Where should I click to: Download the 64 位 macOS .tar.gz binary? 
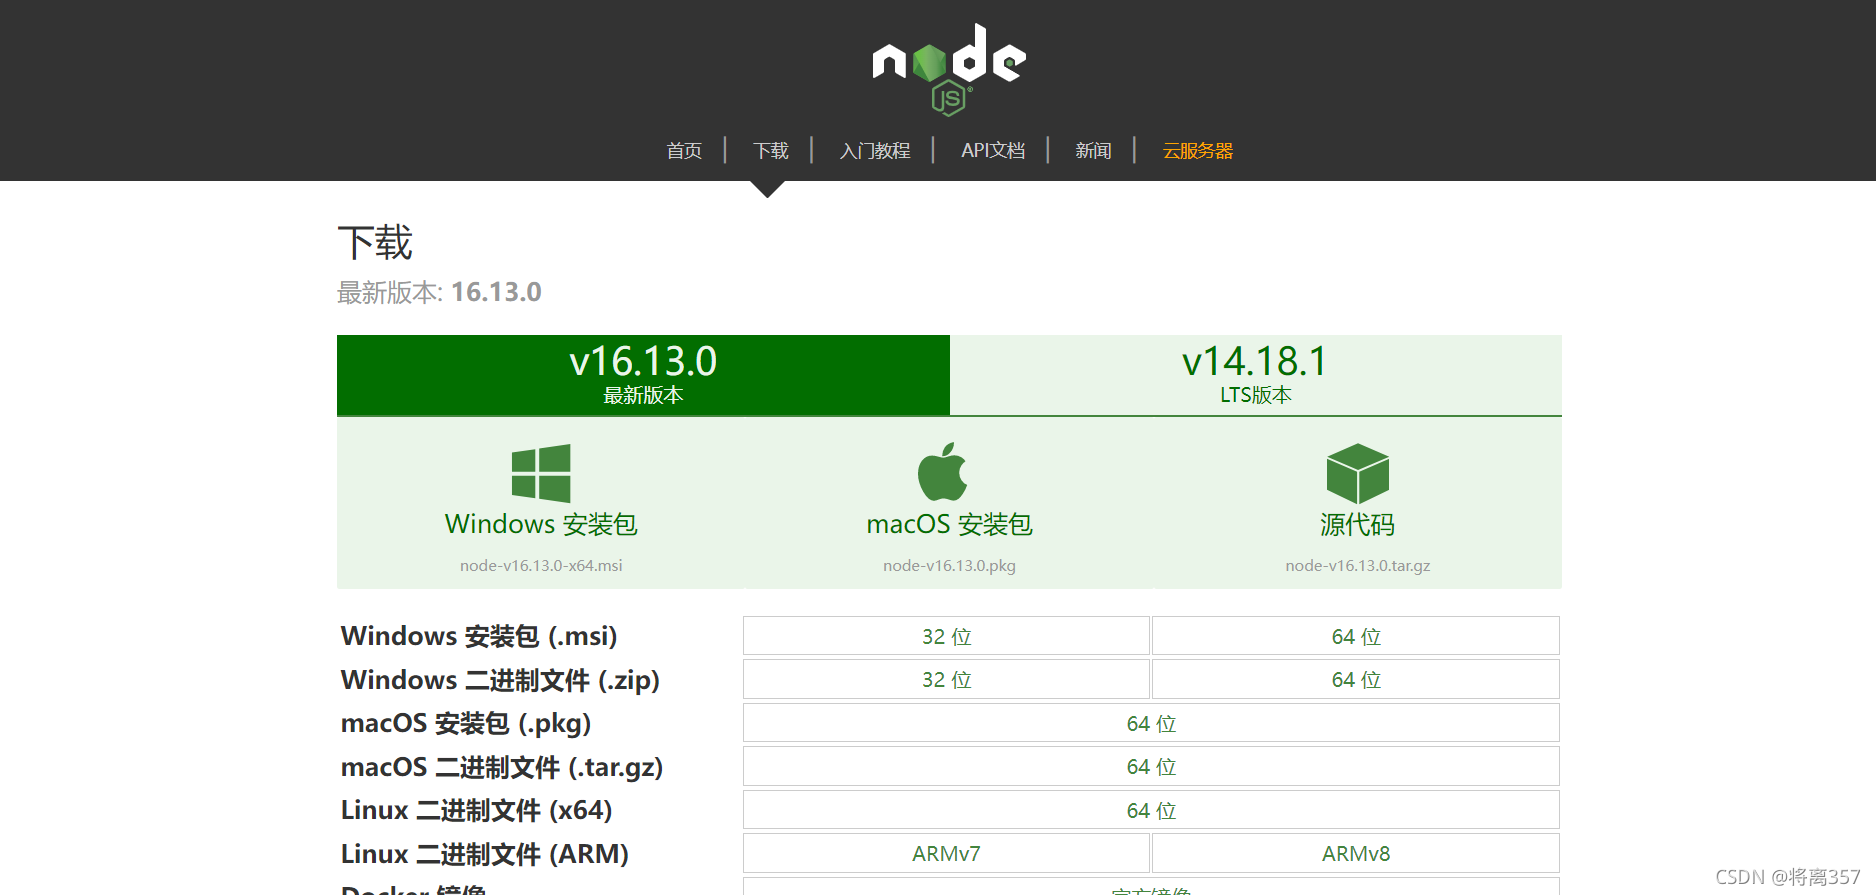pyautogui.click(x=1151, y=766)
